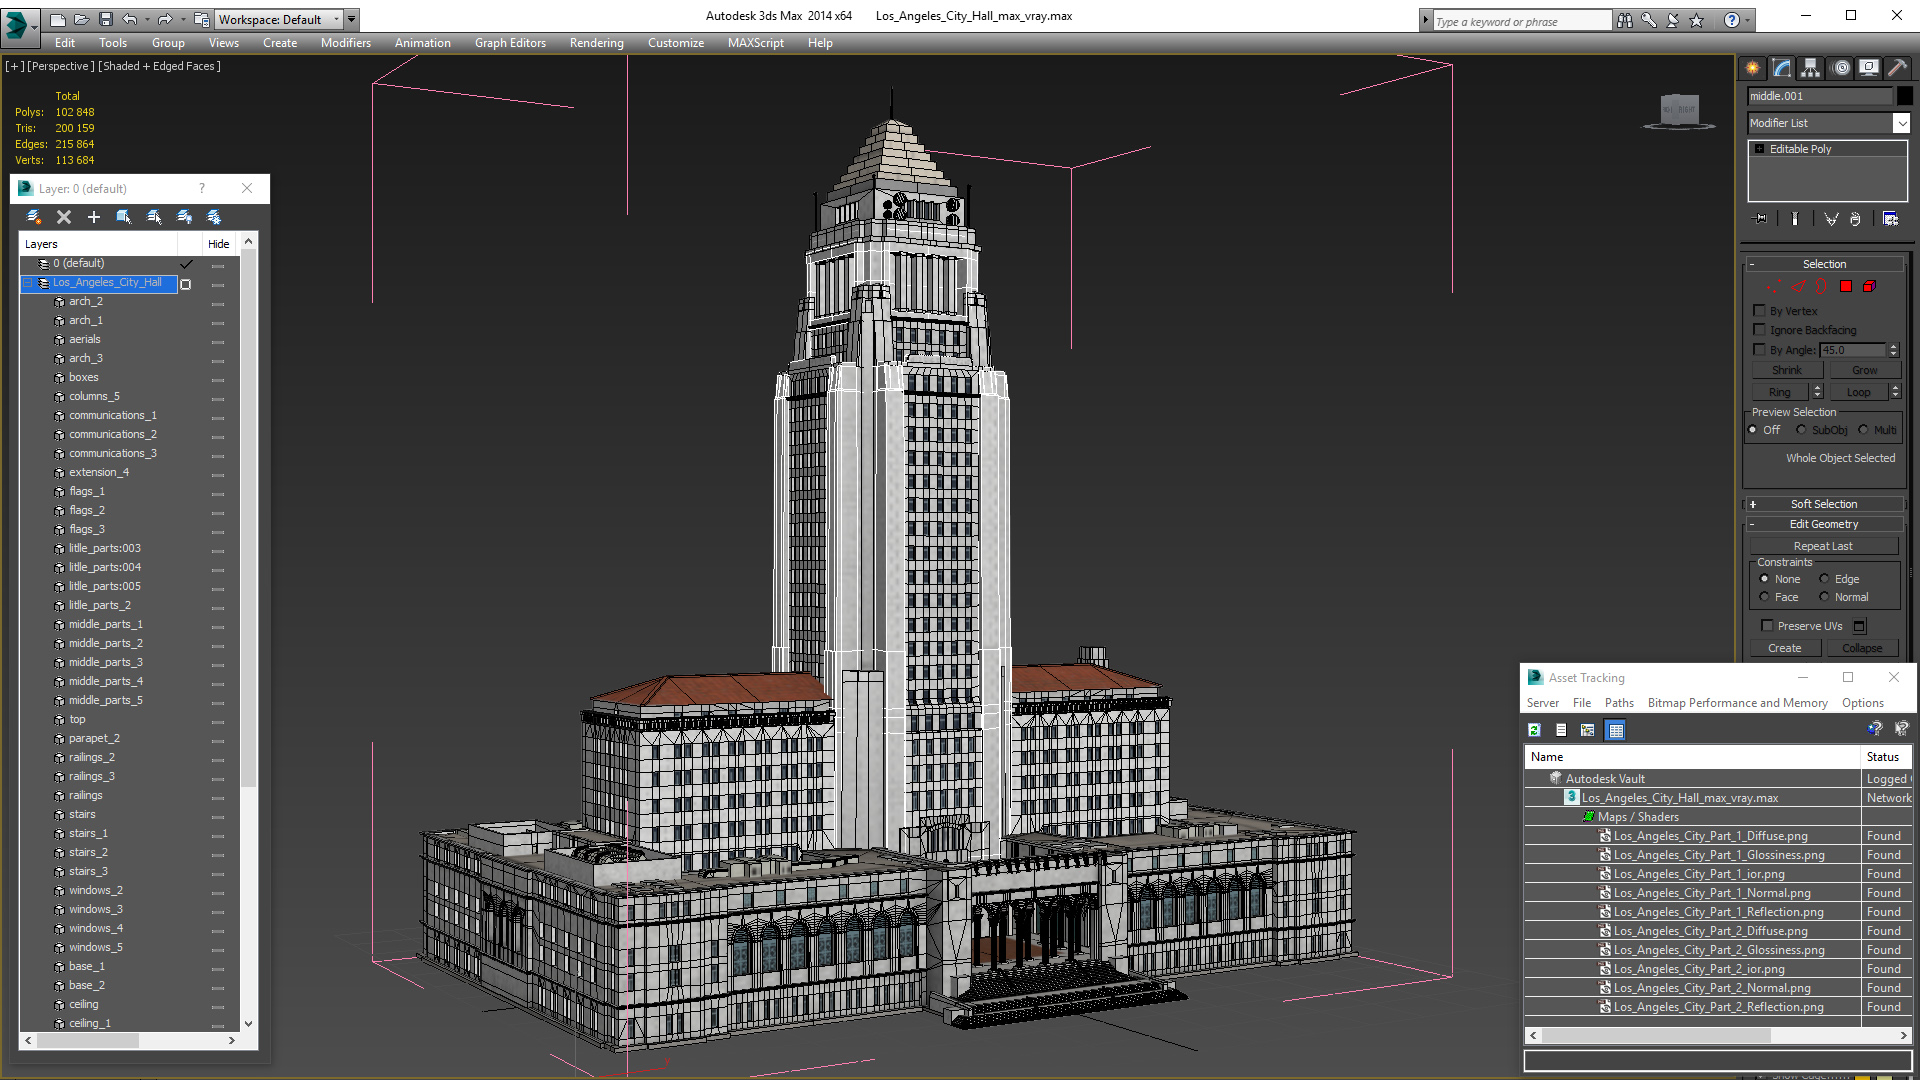Open the MAXScript menu
Screen dimensions: 1920x1080
pos(756,43)
